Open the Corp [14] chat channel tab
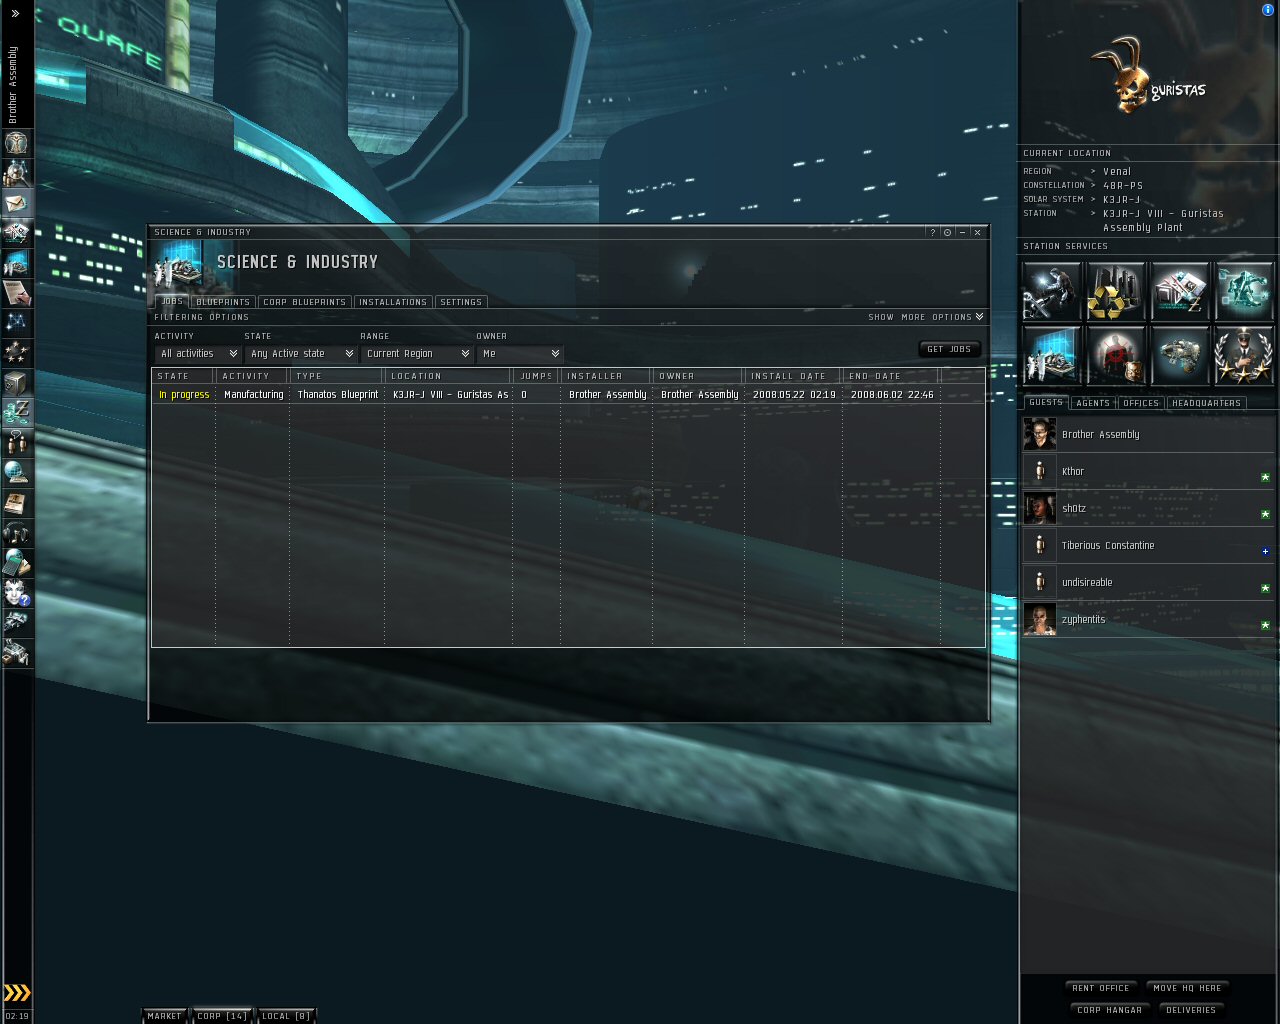 click(x=222, y=1016)
